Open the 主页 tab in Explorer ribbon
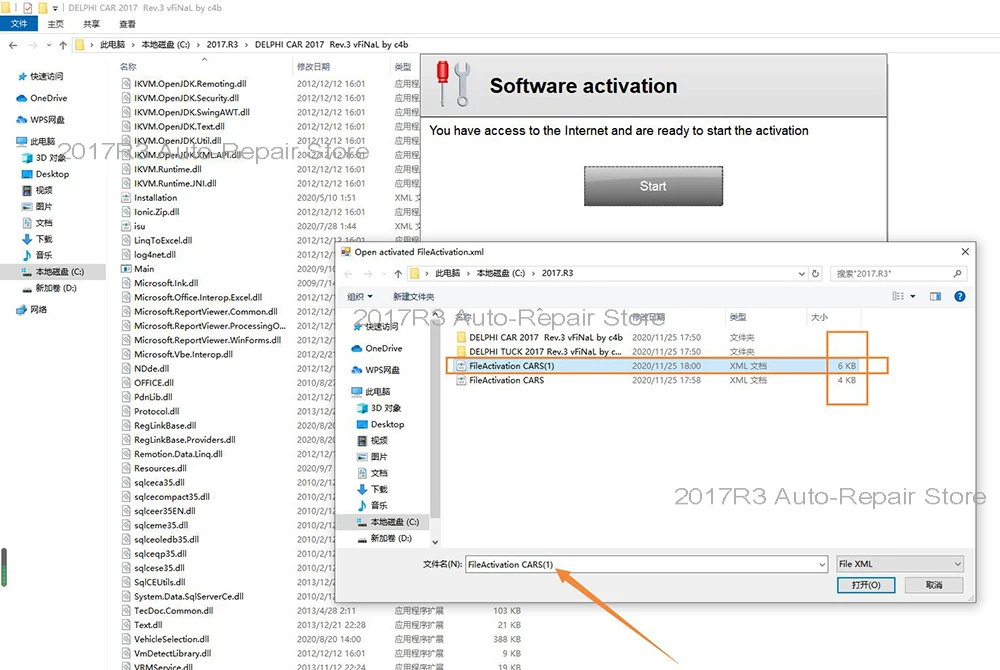The image size is (1000, 670). tap(55, 24)
